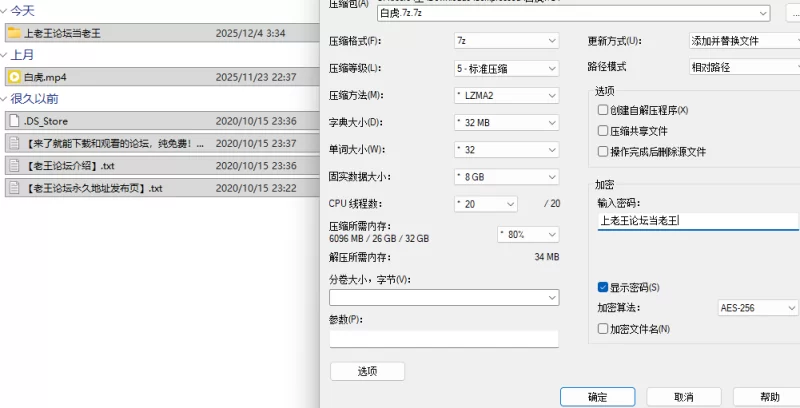Toggle 操作完成后删除源文件 checkbox
The image size is (800, 408).
[603, 151]
